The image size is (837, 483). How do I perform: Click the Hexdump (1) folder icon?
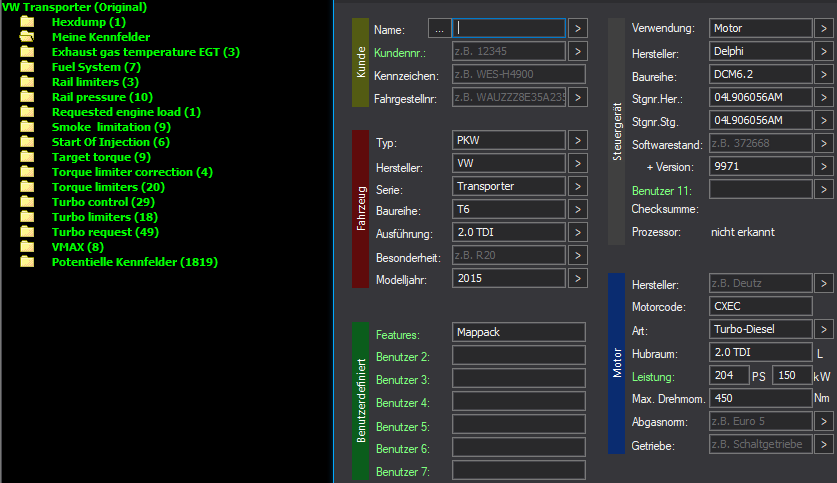27,22
